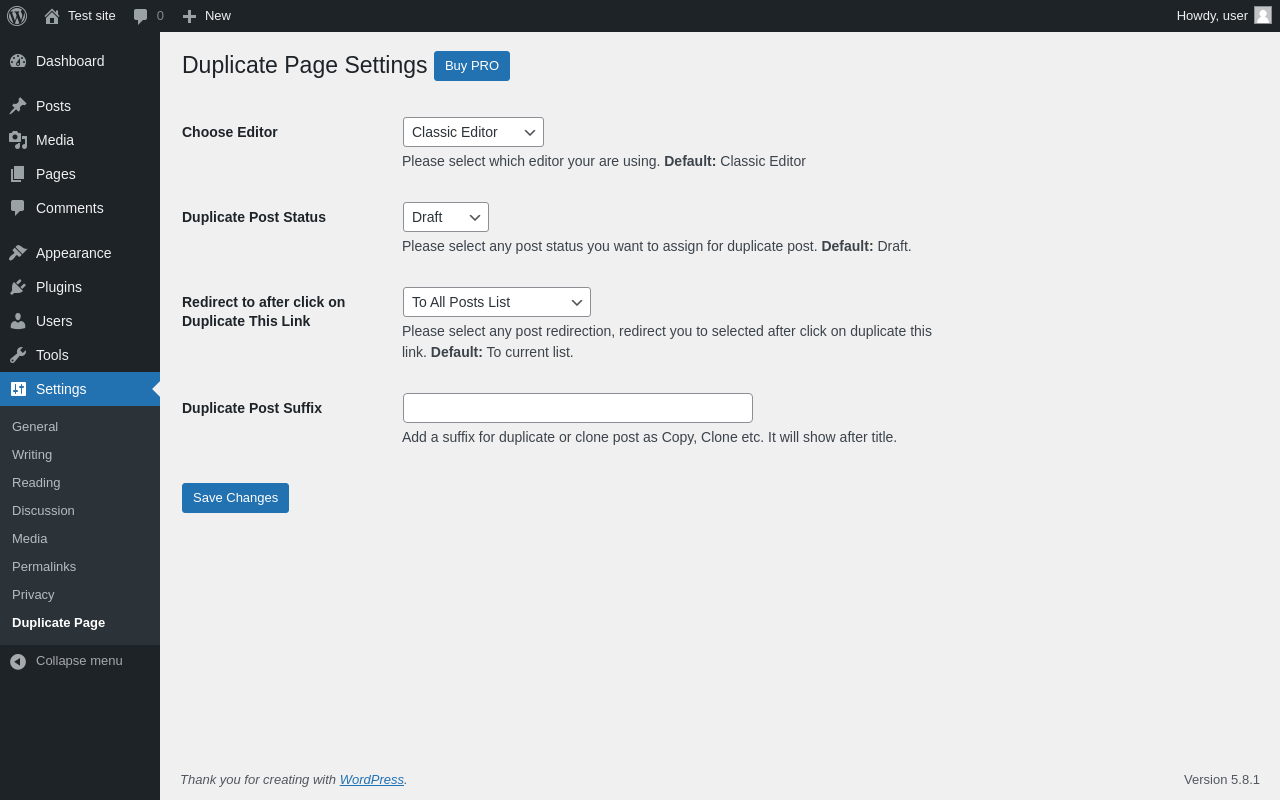1280x800 pixels.
Task: Go to Permalinks settings submenu
Action: click(x=44, y=566)
